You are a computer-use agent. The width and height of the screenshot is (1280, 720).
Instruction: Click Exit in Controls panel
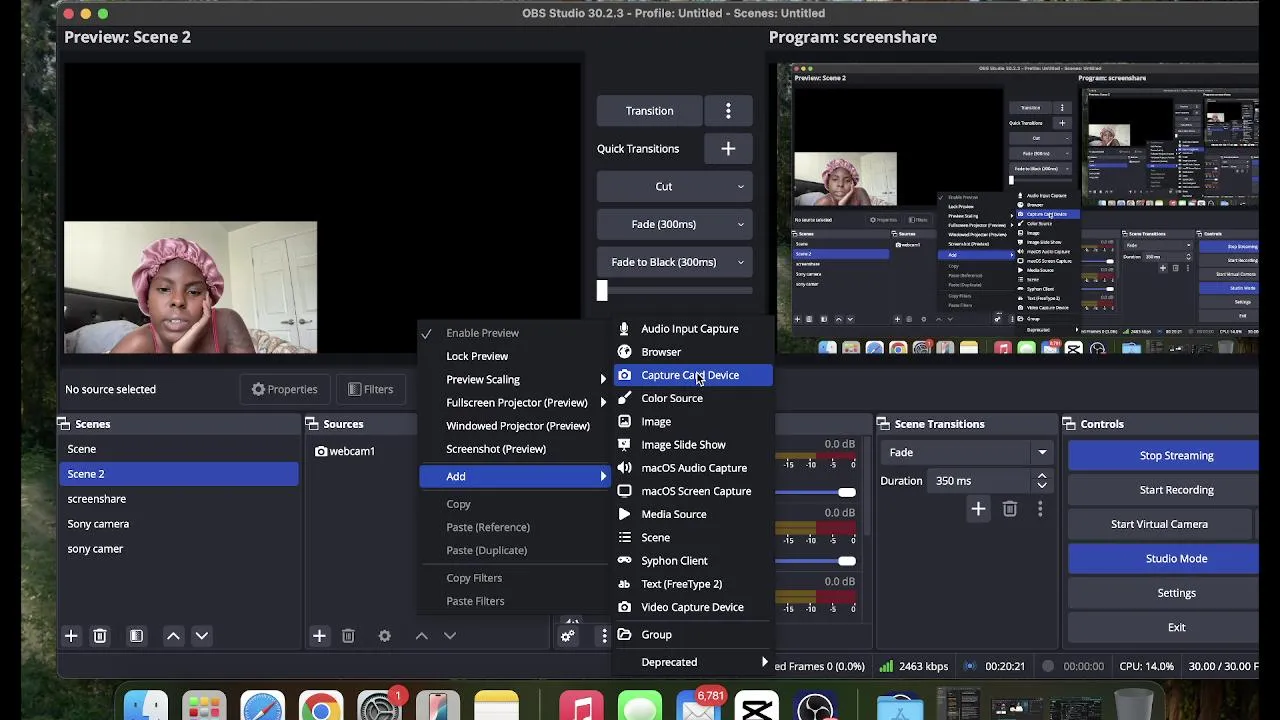point(1164,628)
